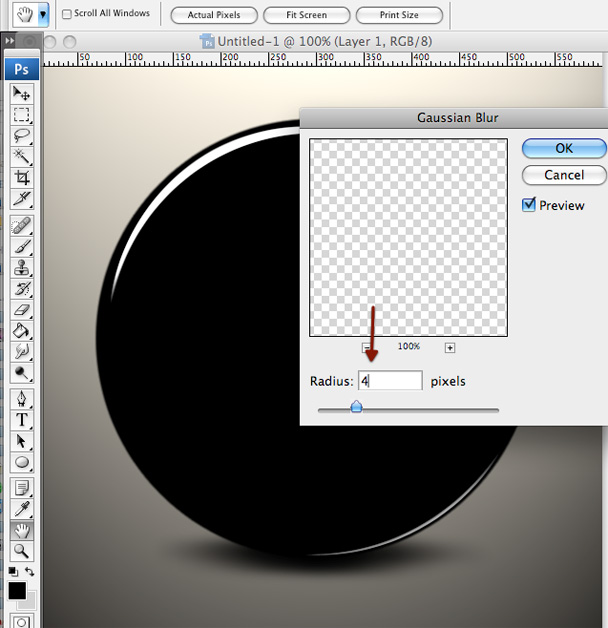Select the Pen tool
Screen dimensions: 608x628
tap(21, 399)
